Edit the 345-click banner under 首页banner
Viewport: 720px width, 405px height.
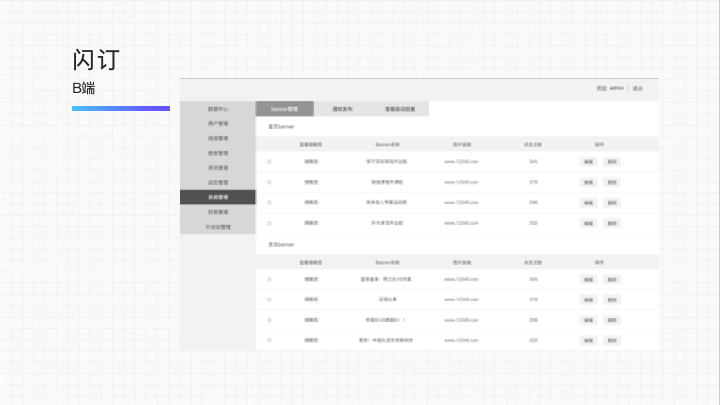pyautogui.click(x=588, y=162)
